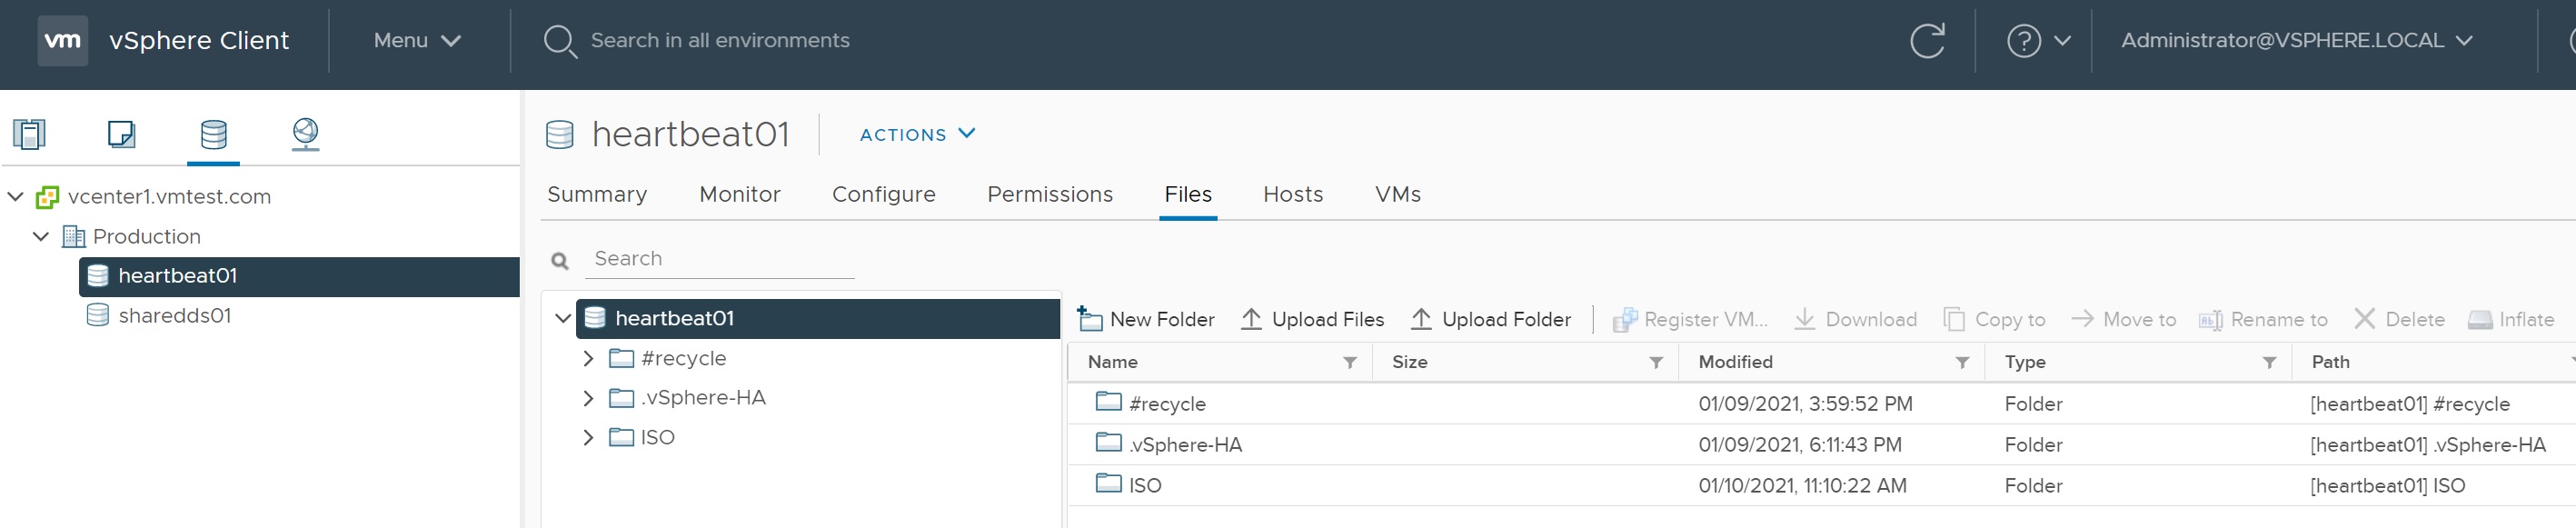The height and width of the screenshot is (528, 2576).
Task: Collapse the Production datacenter node
Action: pyautogui.click(x=41, y=237)
